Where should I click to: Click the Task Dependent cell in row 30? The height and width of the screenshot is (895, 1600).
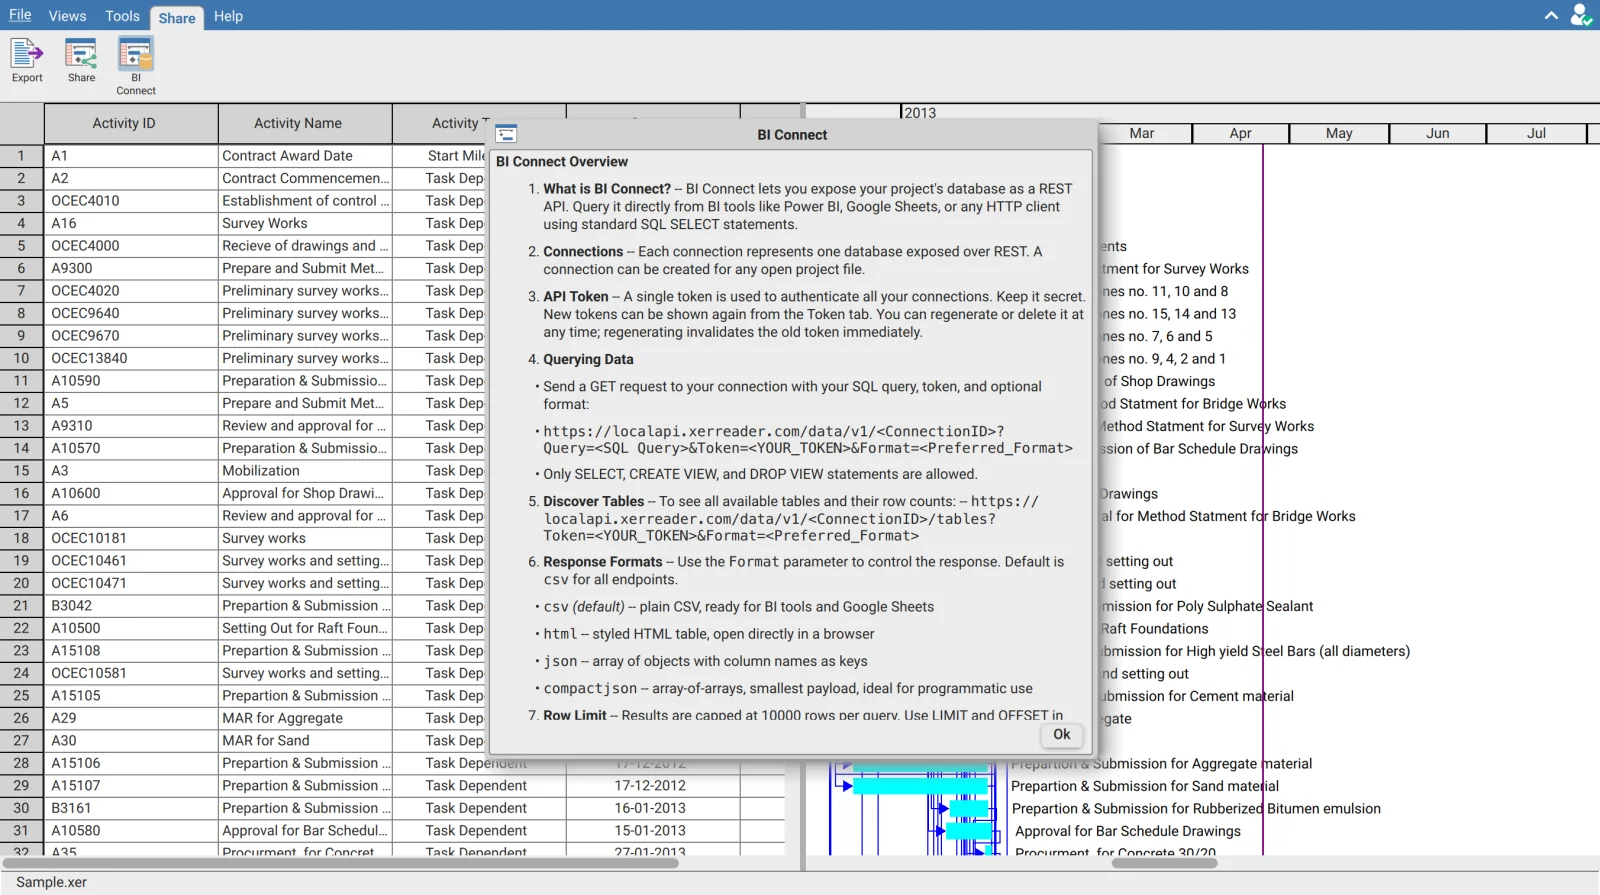click(x=479, y=808)
